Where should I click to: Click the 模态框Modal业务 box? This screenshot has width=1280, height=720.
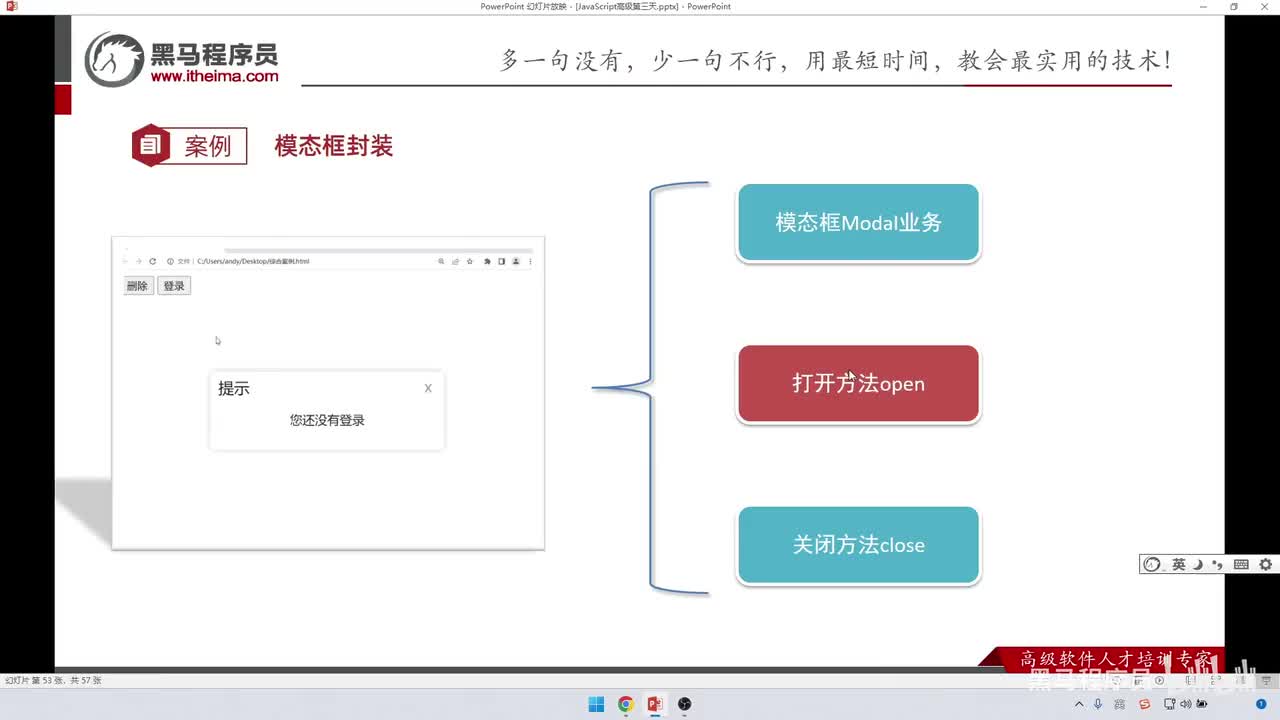[858, 223]
